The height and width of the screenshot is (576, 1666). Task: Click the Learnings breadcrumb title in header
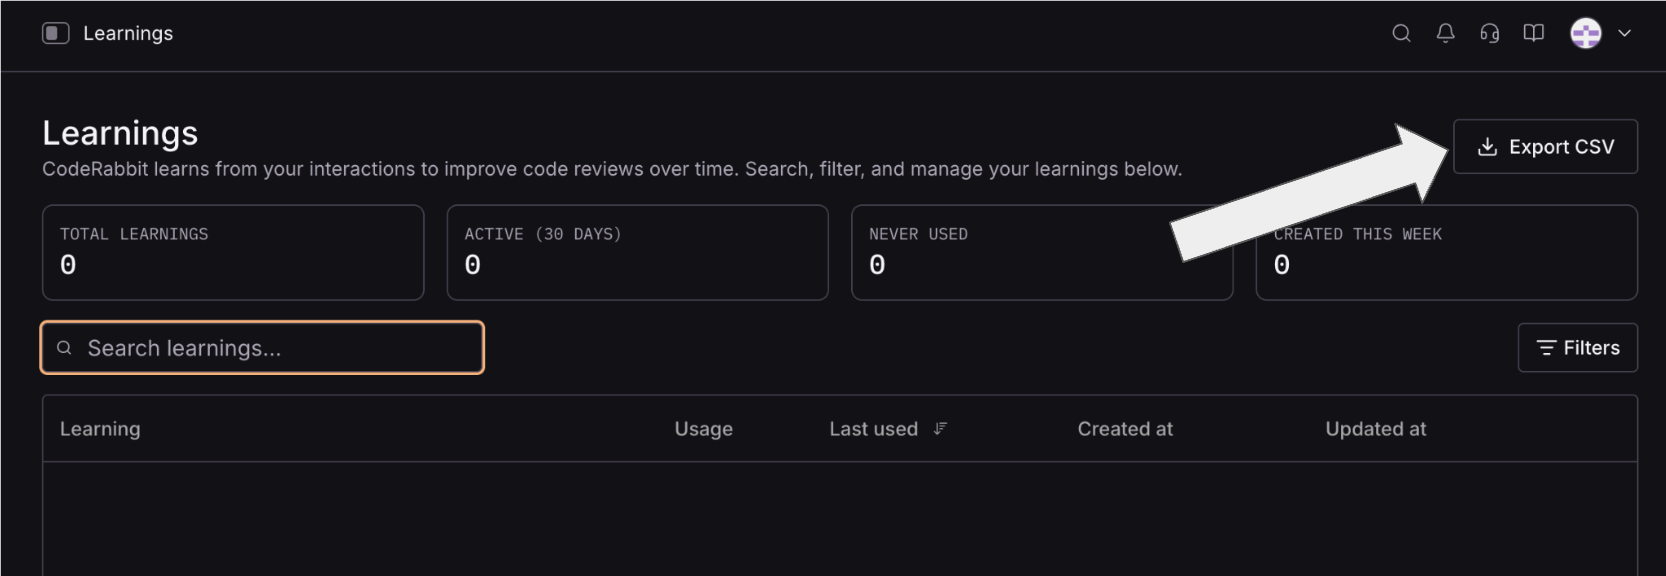pos(128,33)
